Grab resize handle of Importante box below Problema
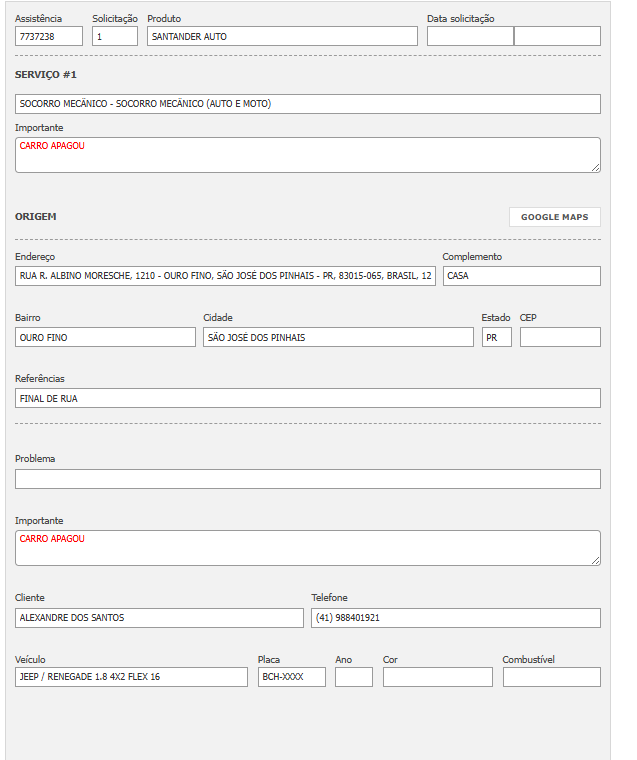 [x=596, y=561]
